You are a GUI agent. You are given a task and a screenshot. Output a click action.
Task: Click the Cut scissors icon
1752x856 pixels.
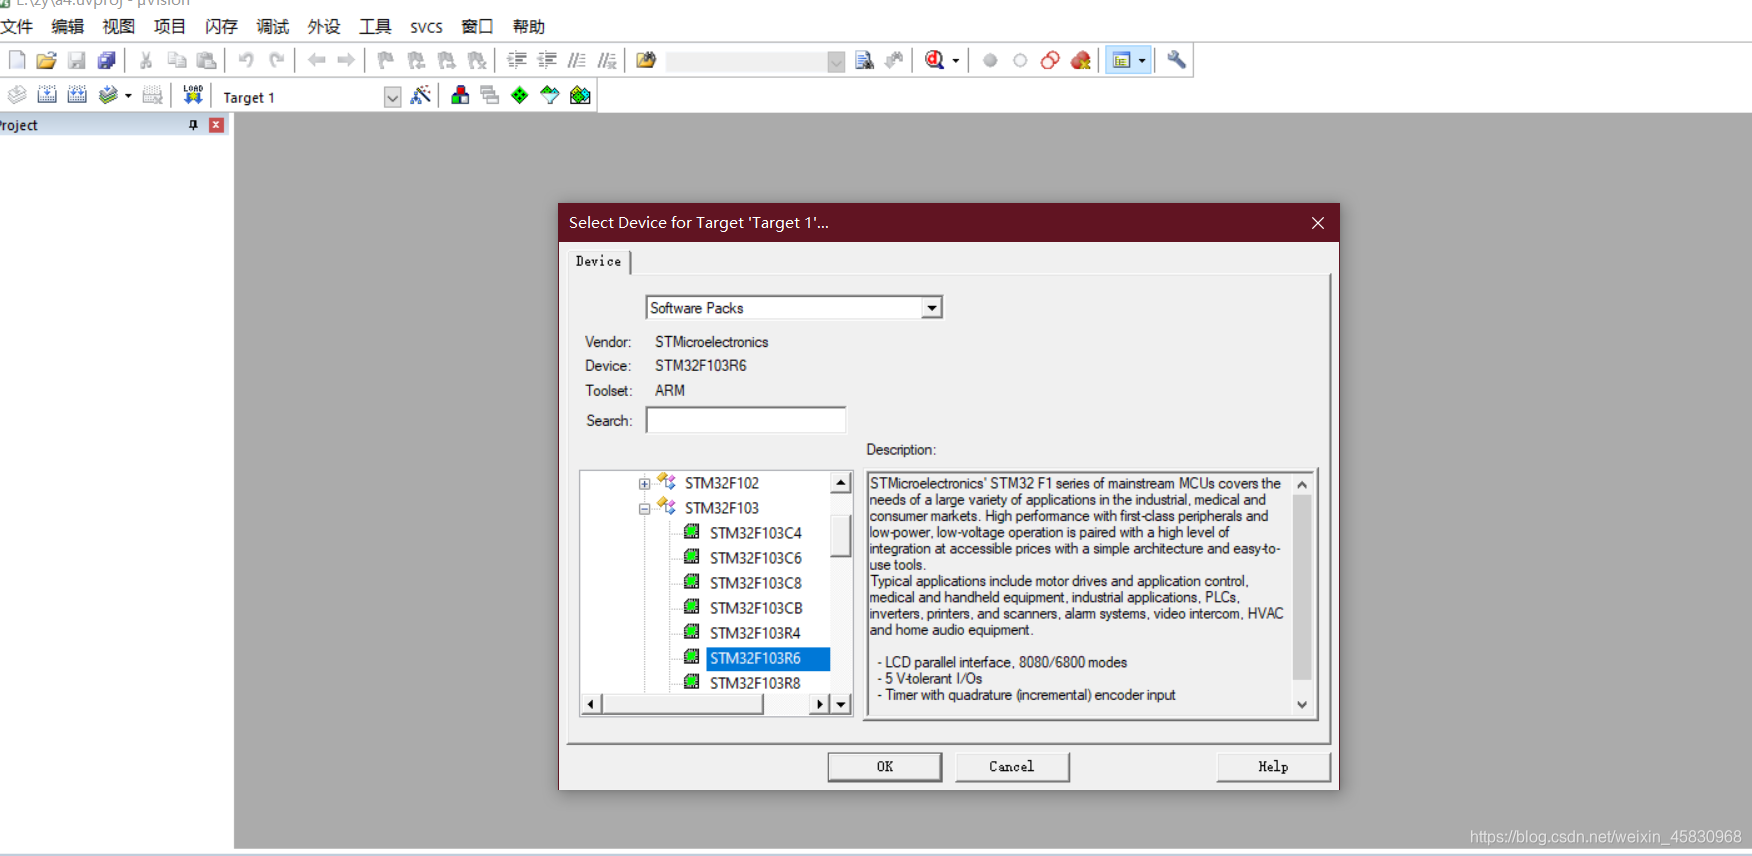point(146,61)
